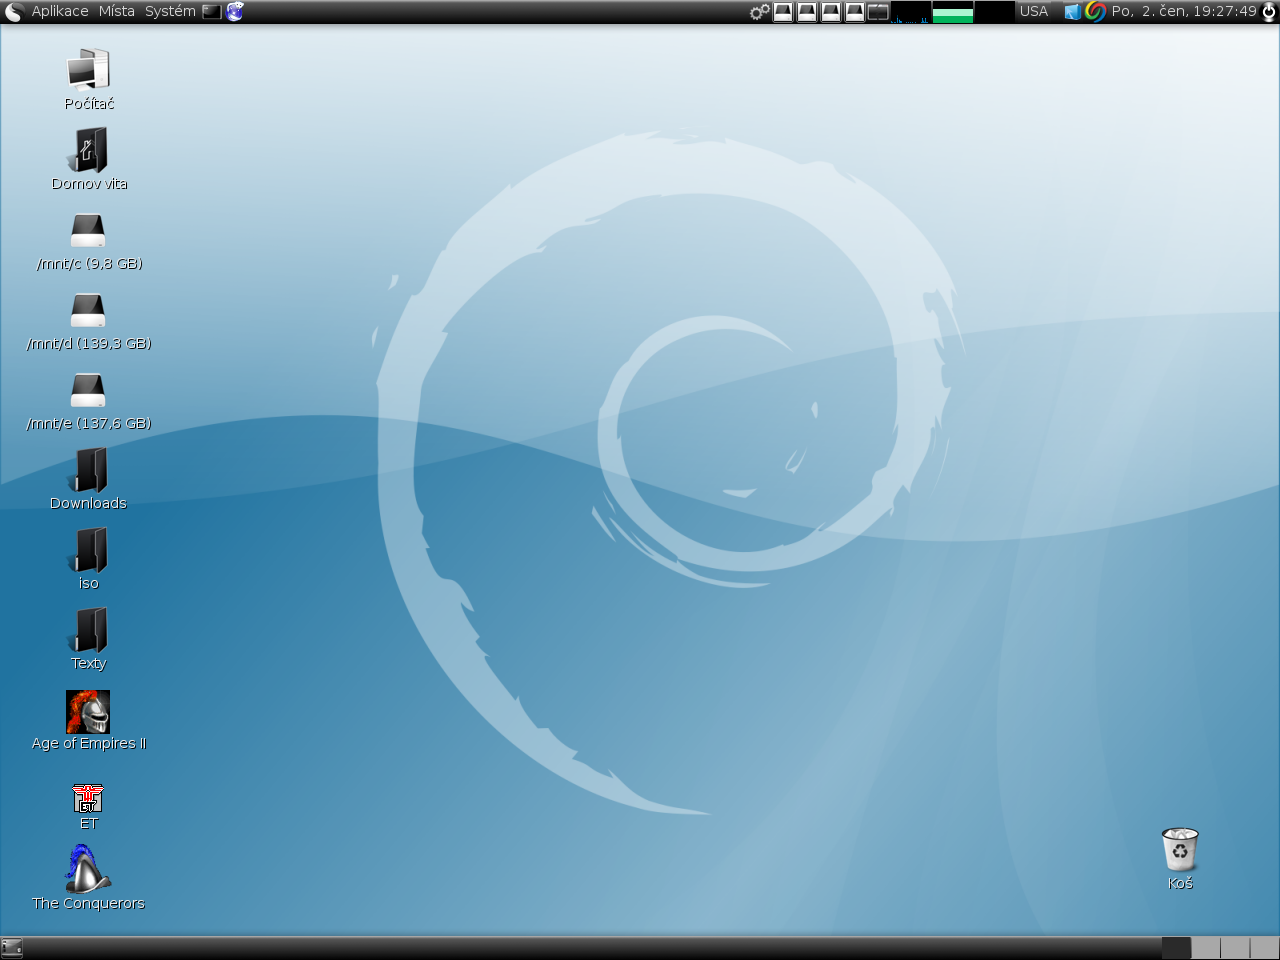The width and height of the screenshot is (1280, 960).
Task: Launch the web browser globe icon
Action: pos(235,12)
